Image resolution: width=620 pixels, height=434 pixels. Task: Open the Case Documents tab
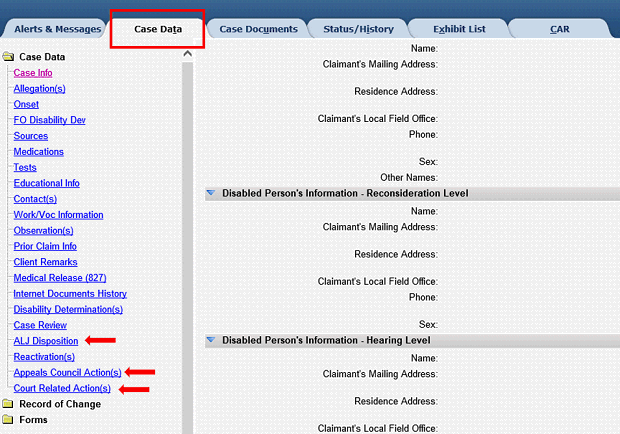point(258,29)
